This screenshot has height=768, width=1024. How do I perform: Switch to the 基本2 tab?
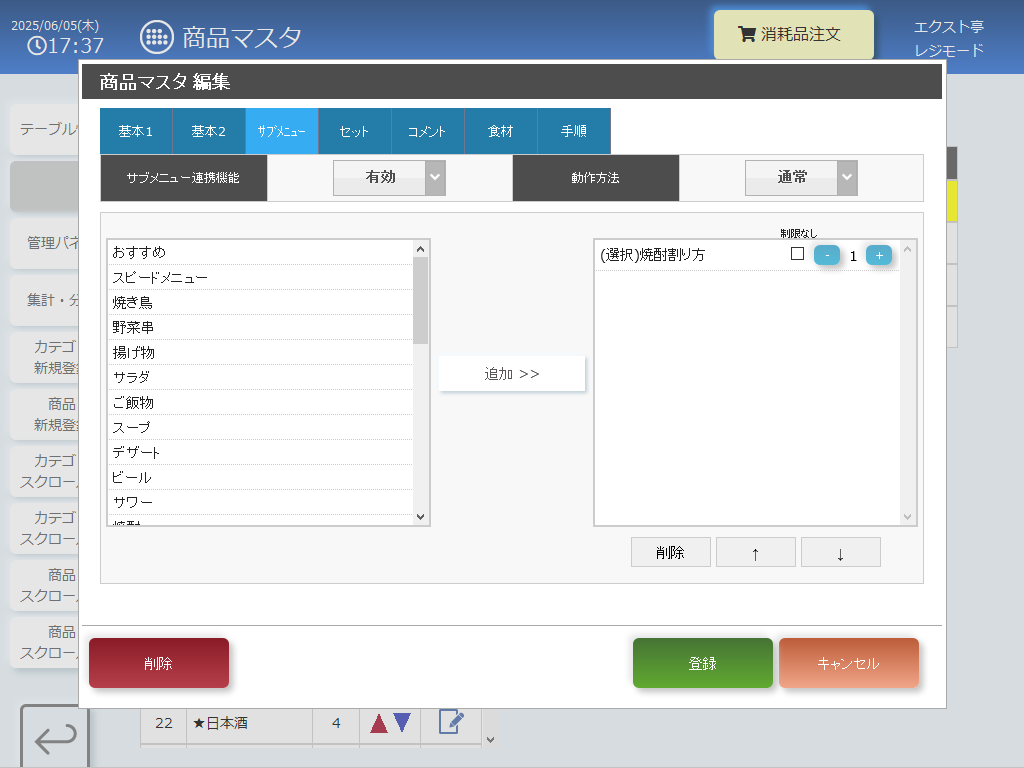coord(209,131)
